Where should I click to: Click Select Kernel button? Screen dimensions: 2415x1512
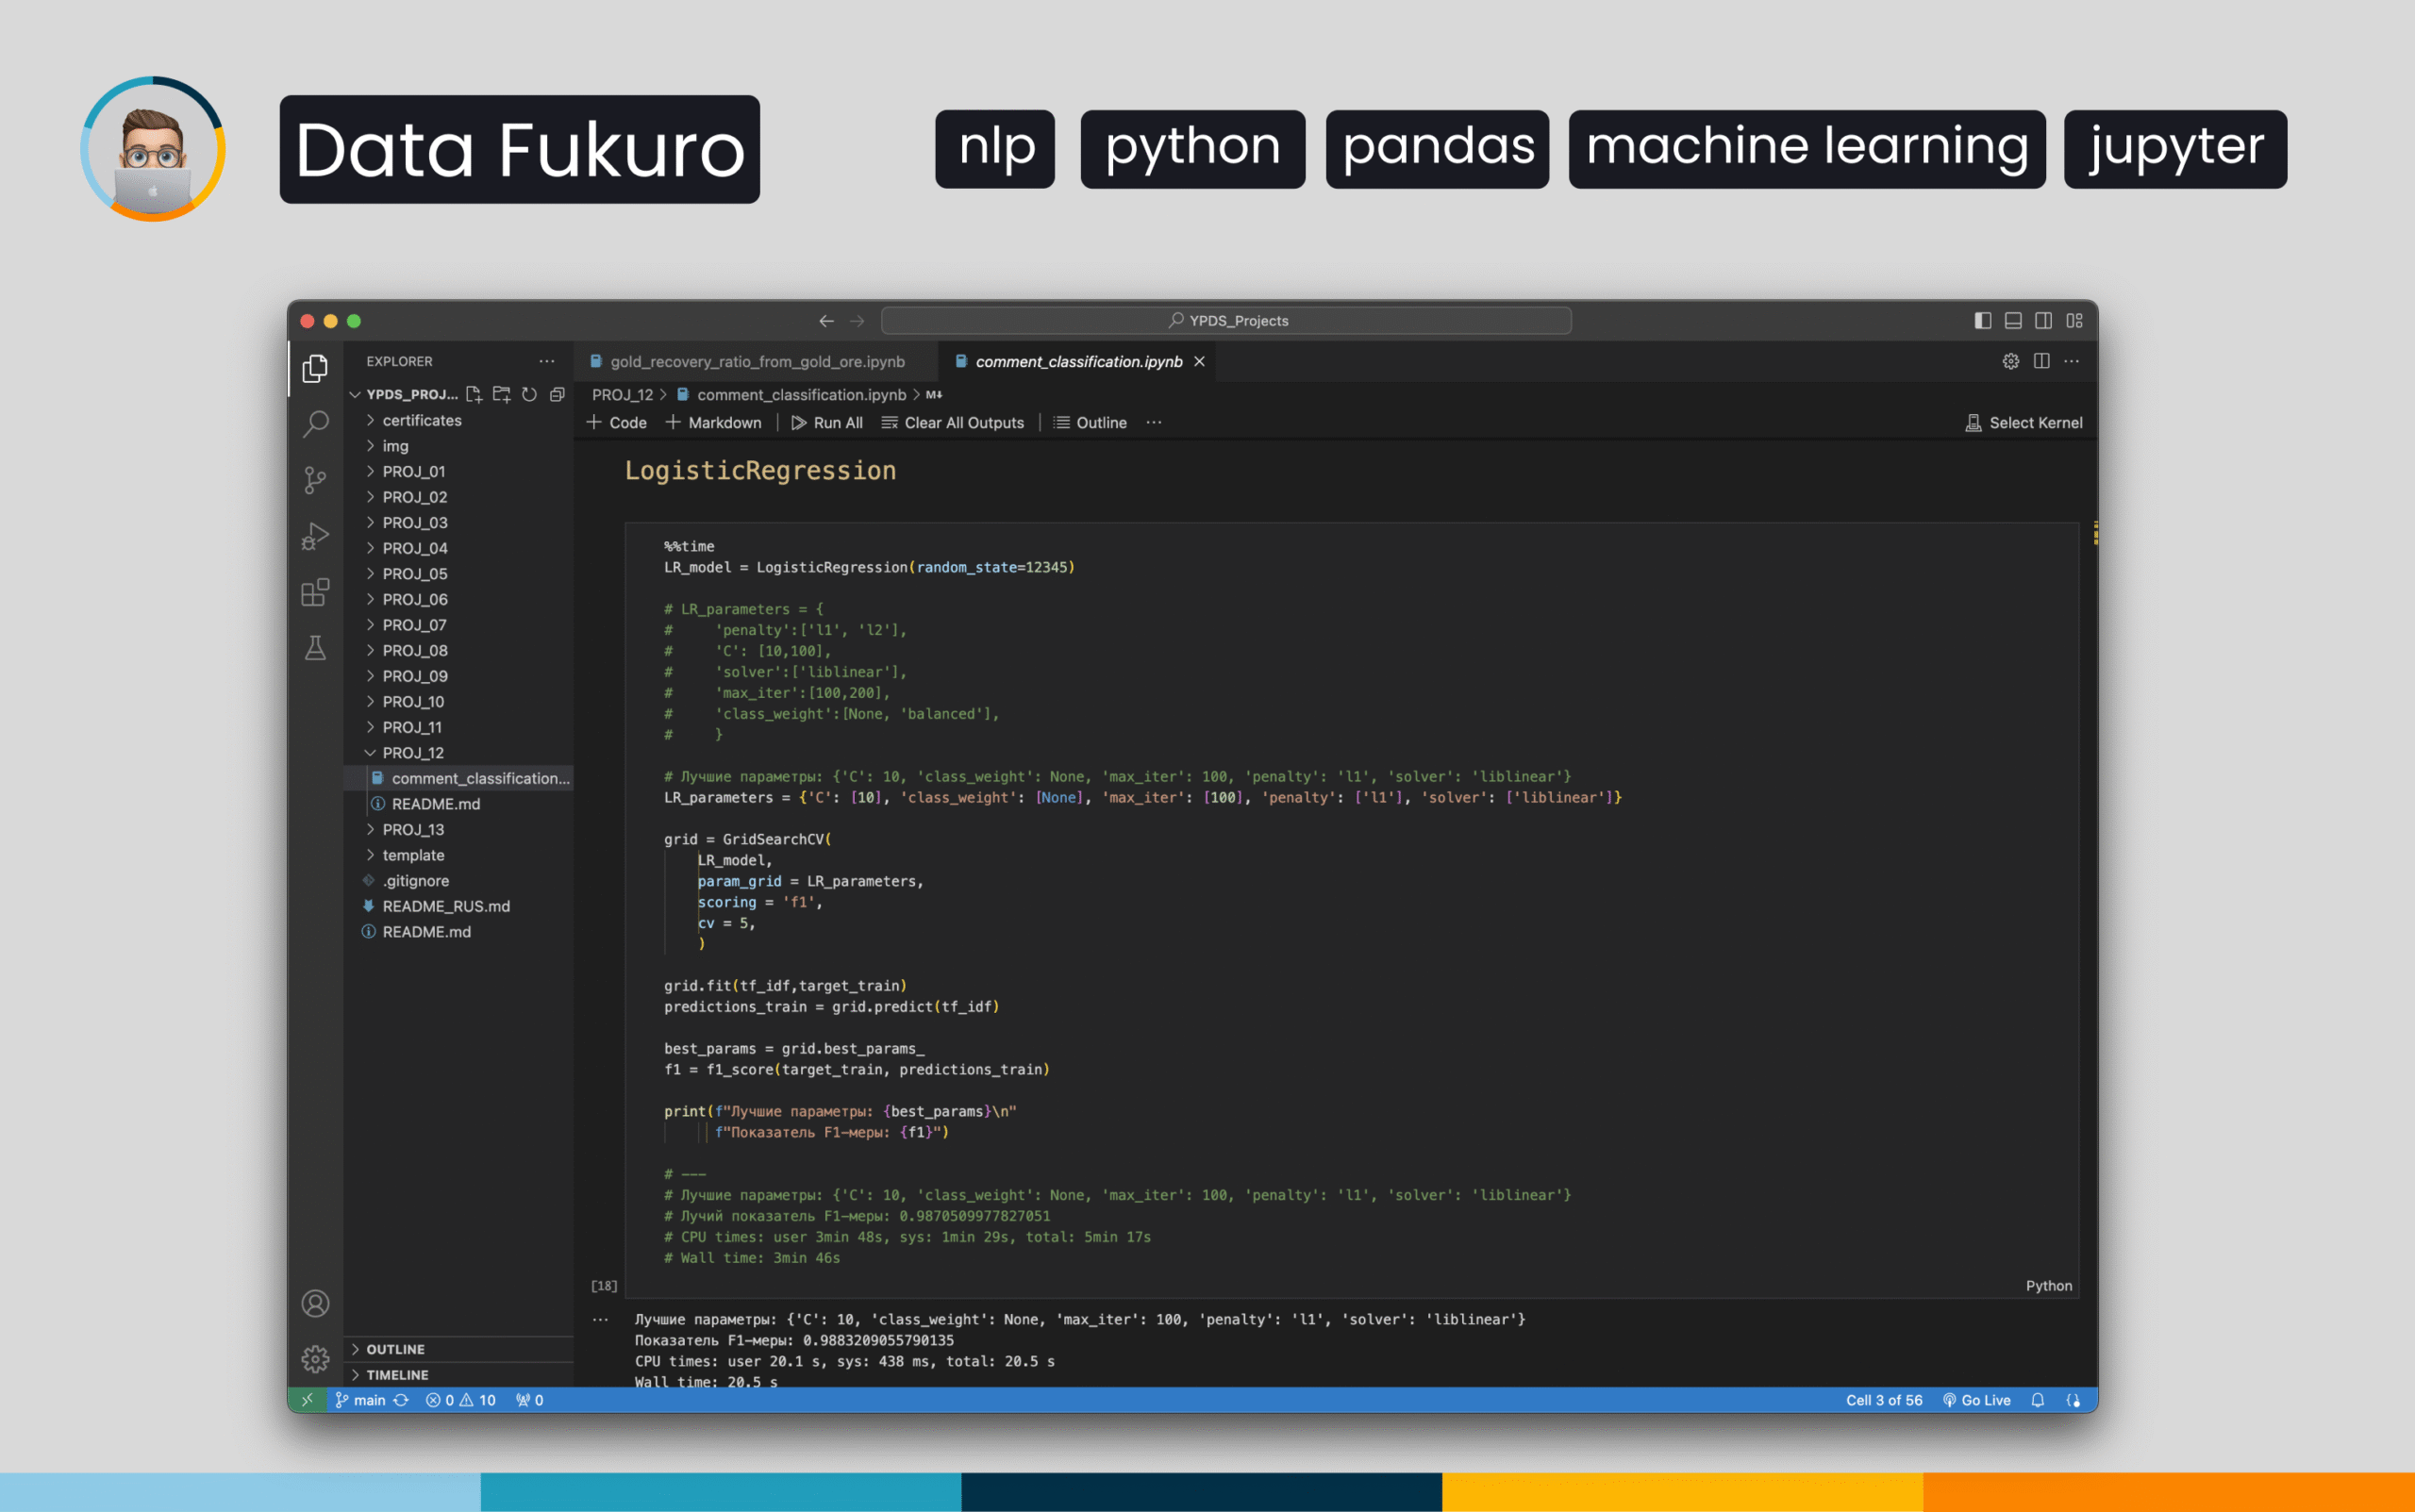click(2024, 423)
